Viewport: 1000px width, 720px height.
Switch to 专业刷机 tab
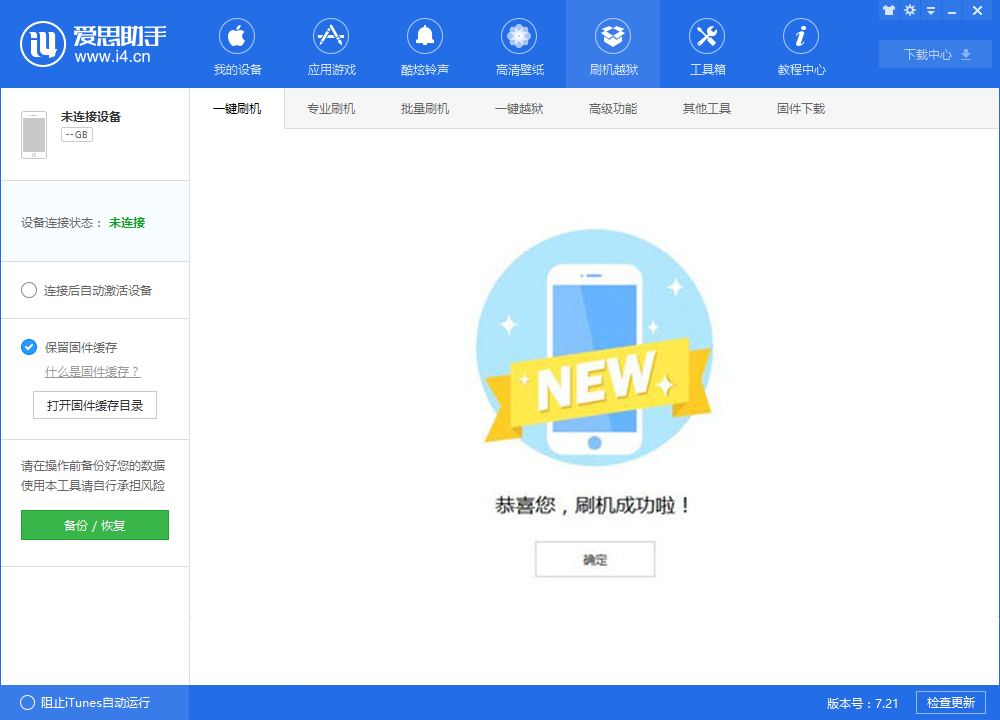coord(331,109)
